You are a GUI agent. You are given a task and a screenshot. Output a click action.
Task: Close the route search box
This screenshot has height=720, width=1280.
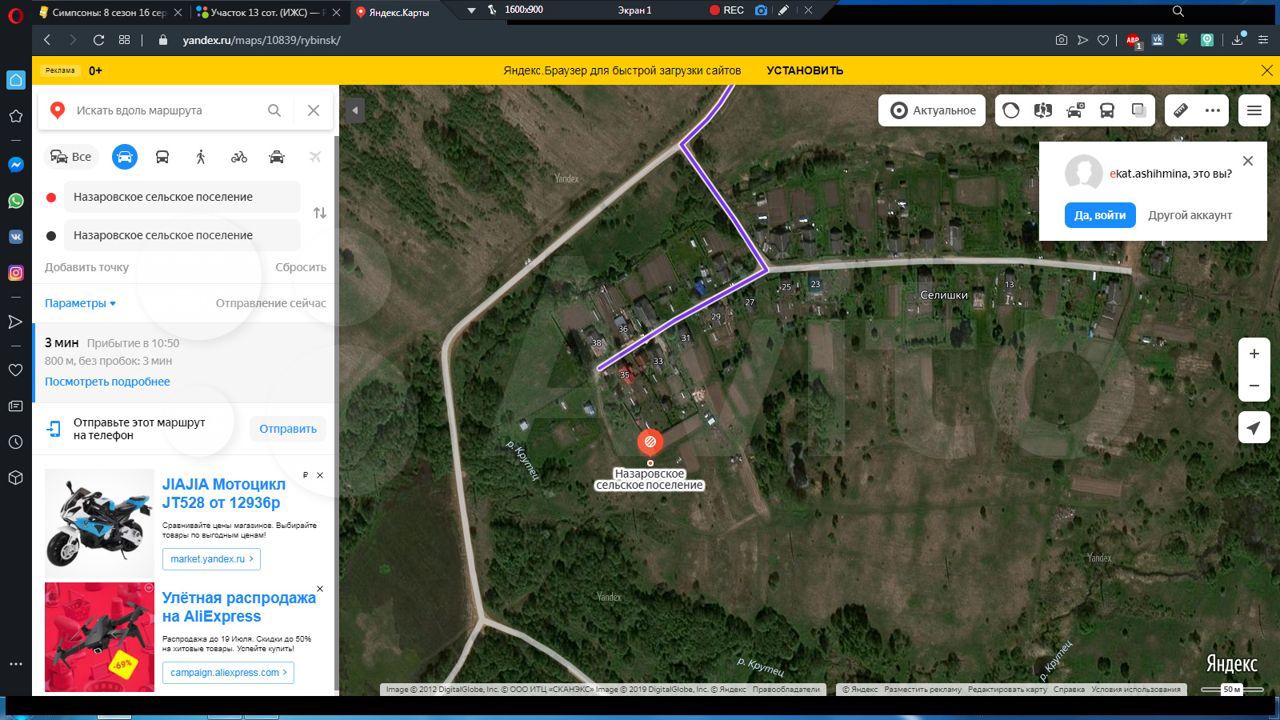313,110
